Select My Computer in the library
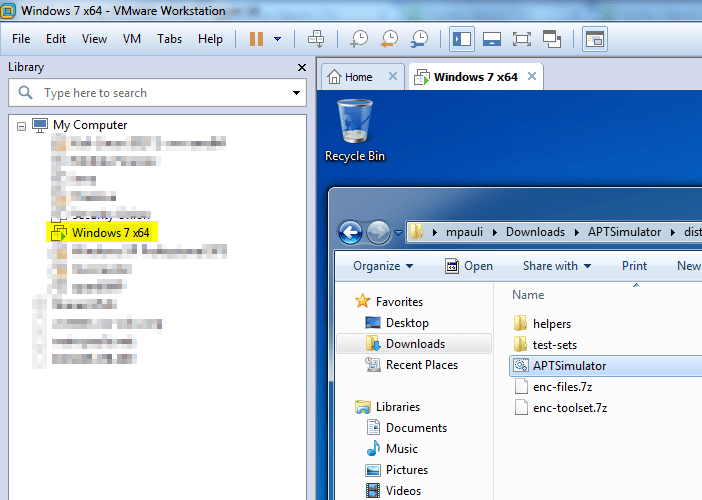702x500 pixels. pyautogui.click(x=90, y=125)
